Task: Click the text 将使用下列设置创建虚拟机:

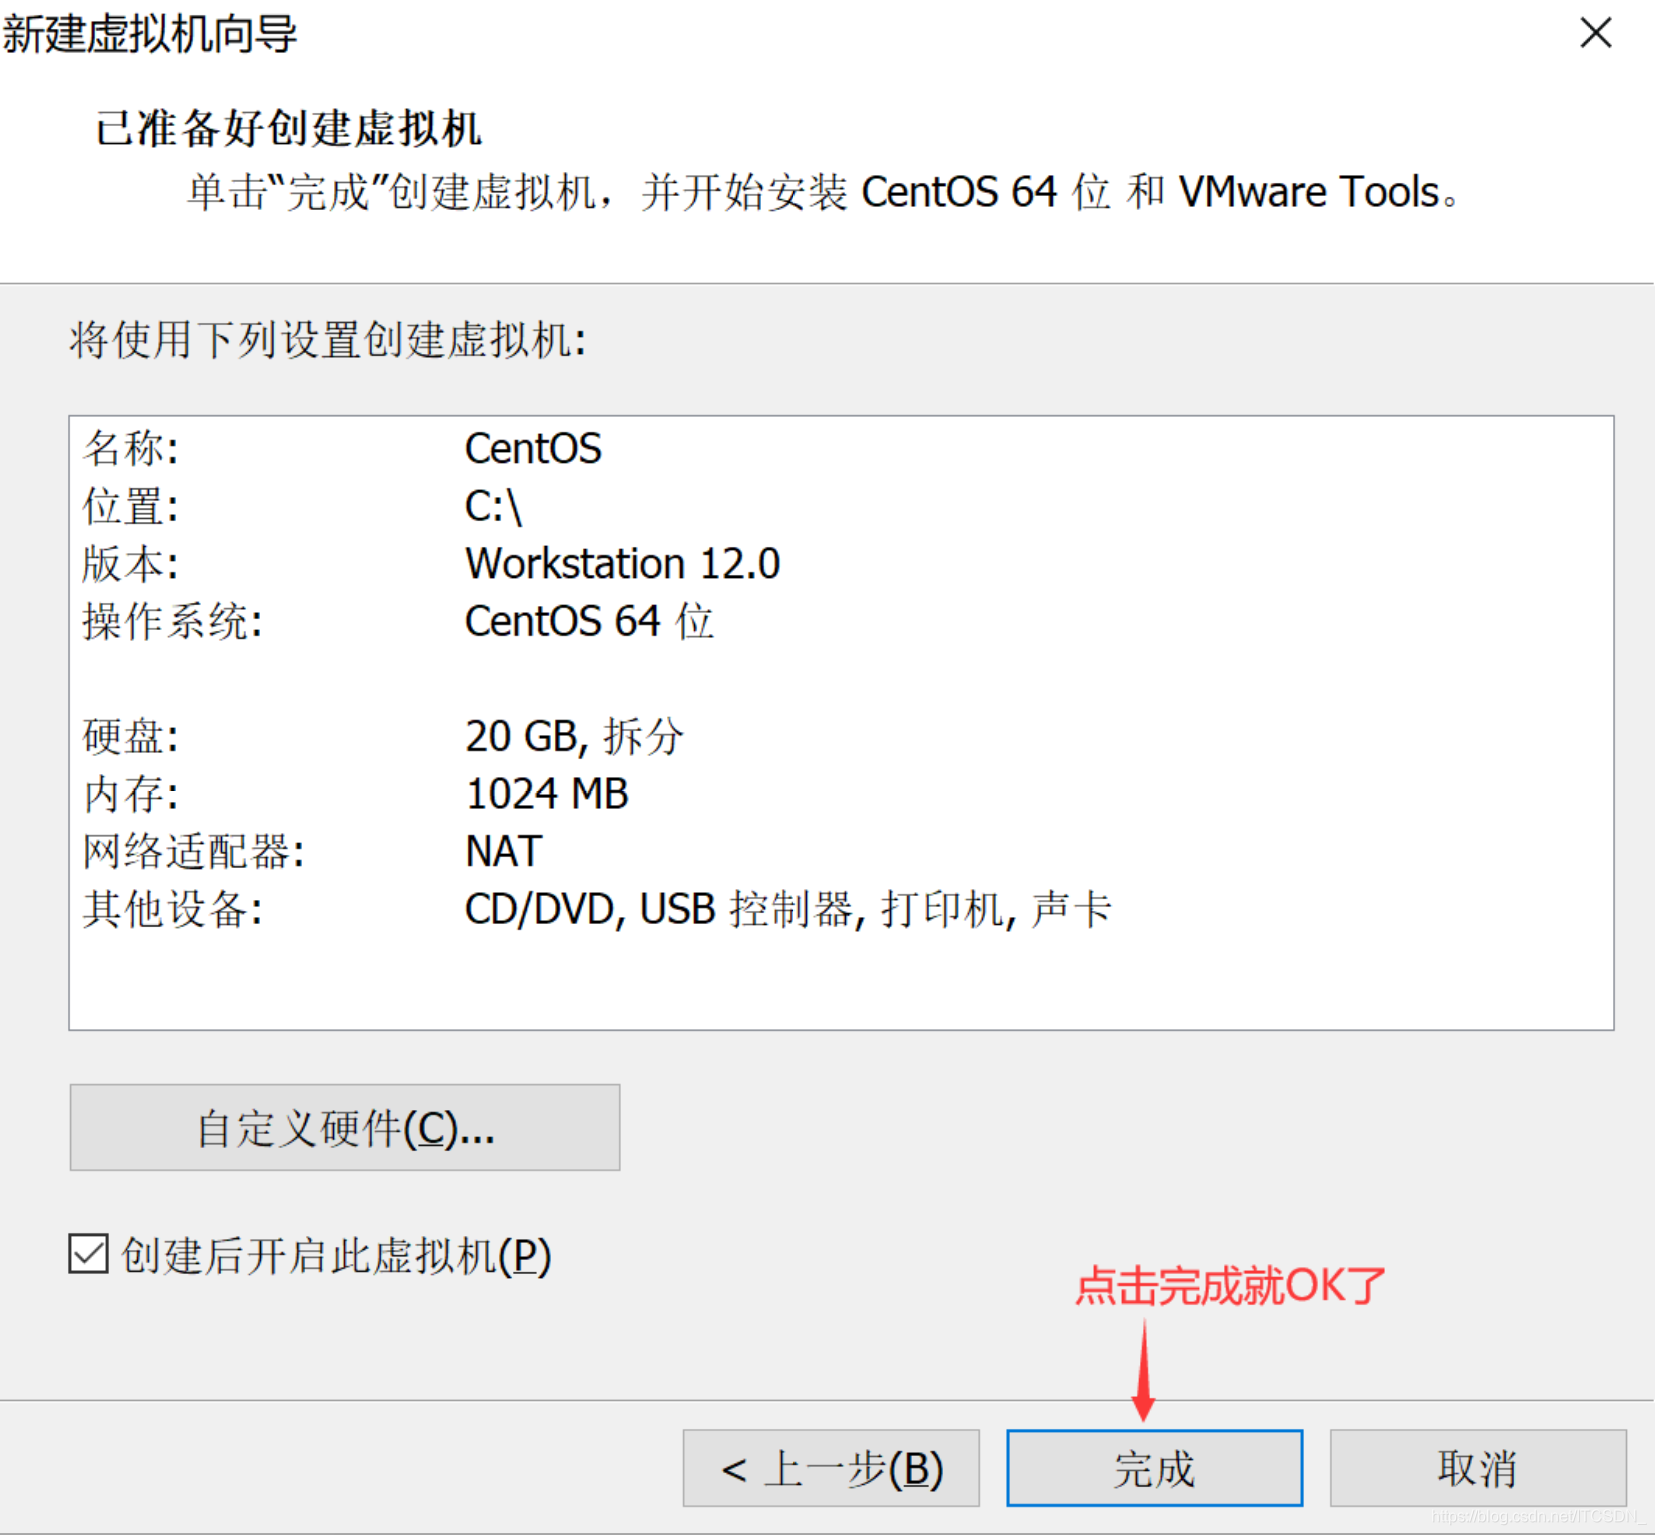Action: tap(327, 340)
